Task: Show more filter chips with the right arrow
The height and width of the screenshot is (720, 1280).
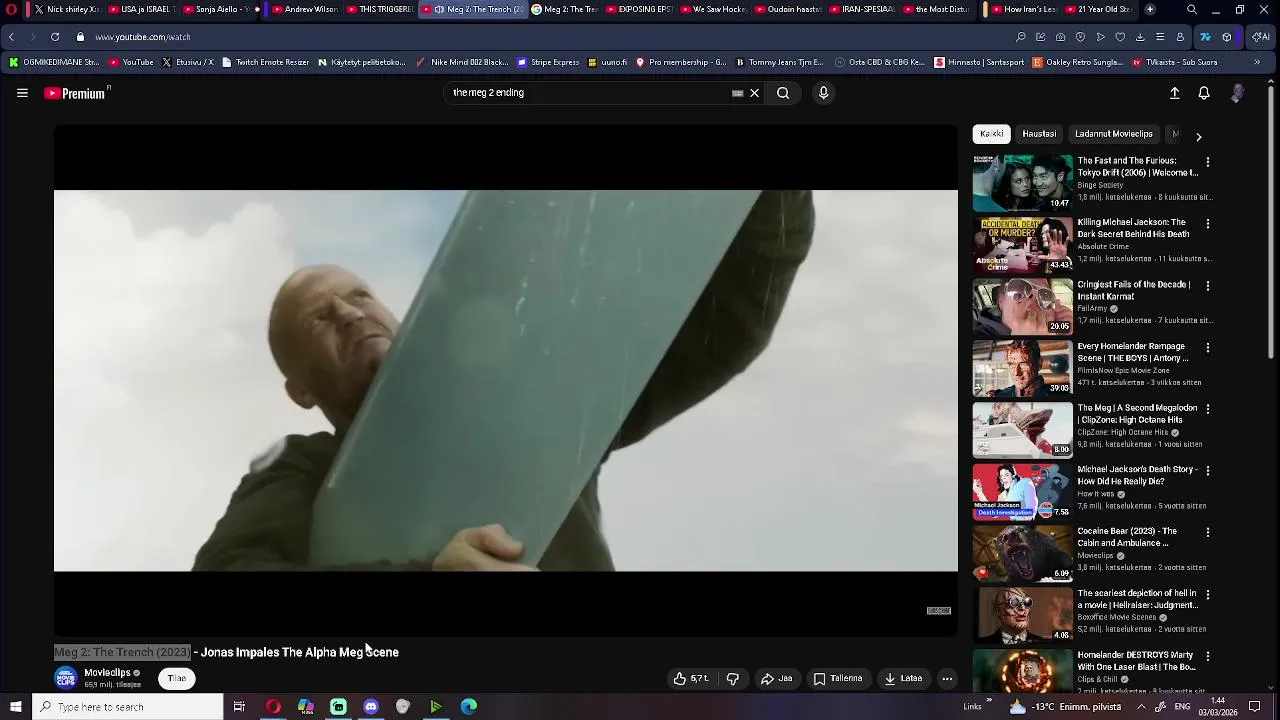Action: pyautogui.click(x=1198, y=136)
